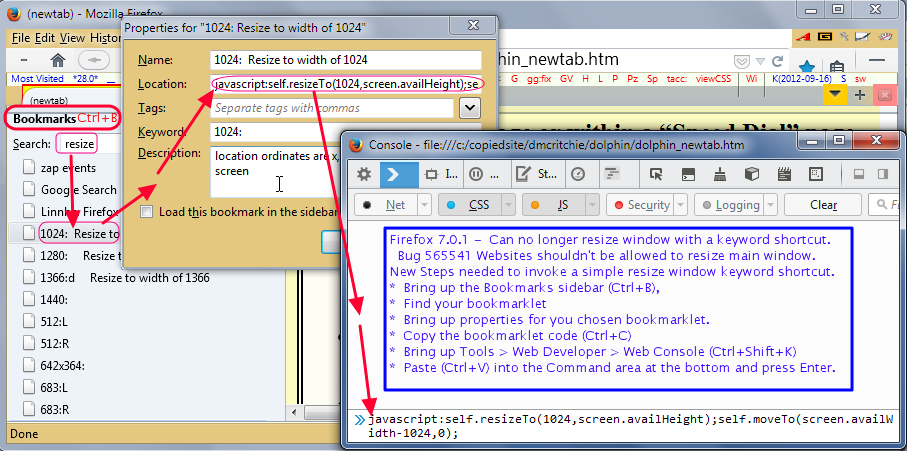Open the bookmarks list clipboard icon

[x=835, y=66]
